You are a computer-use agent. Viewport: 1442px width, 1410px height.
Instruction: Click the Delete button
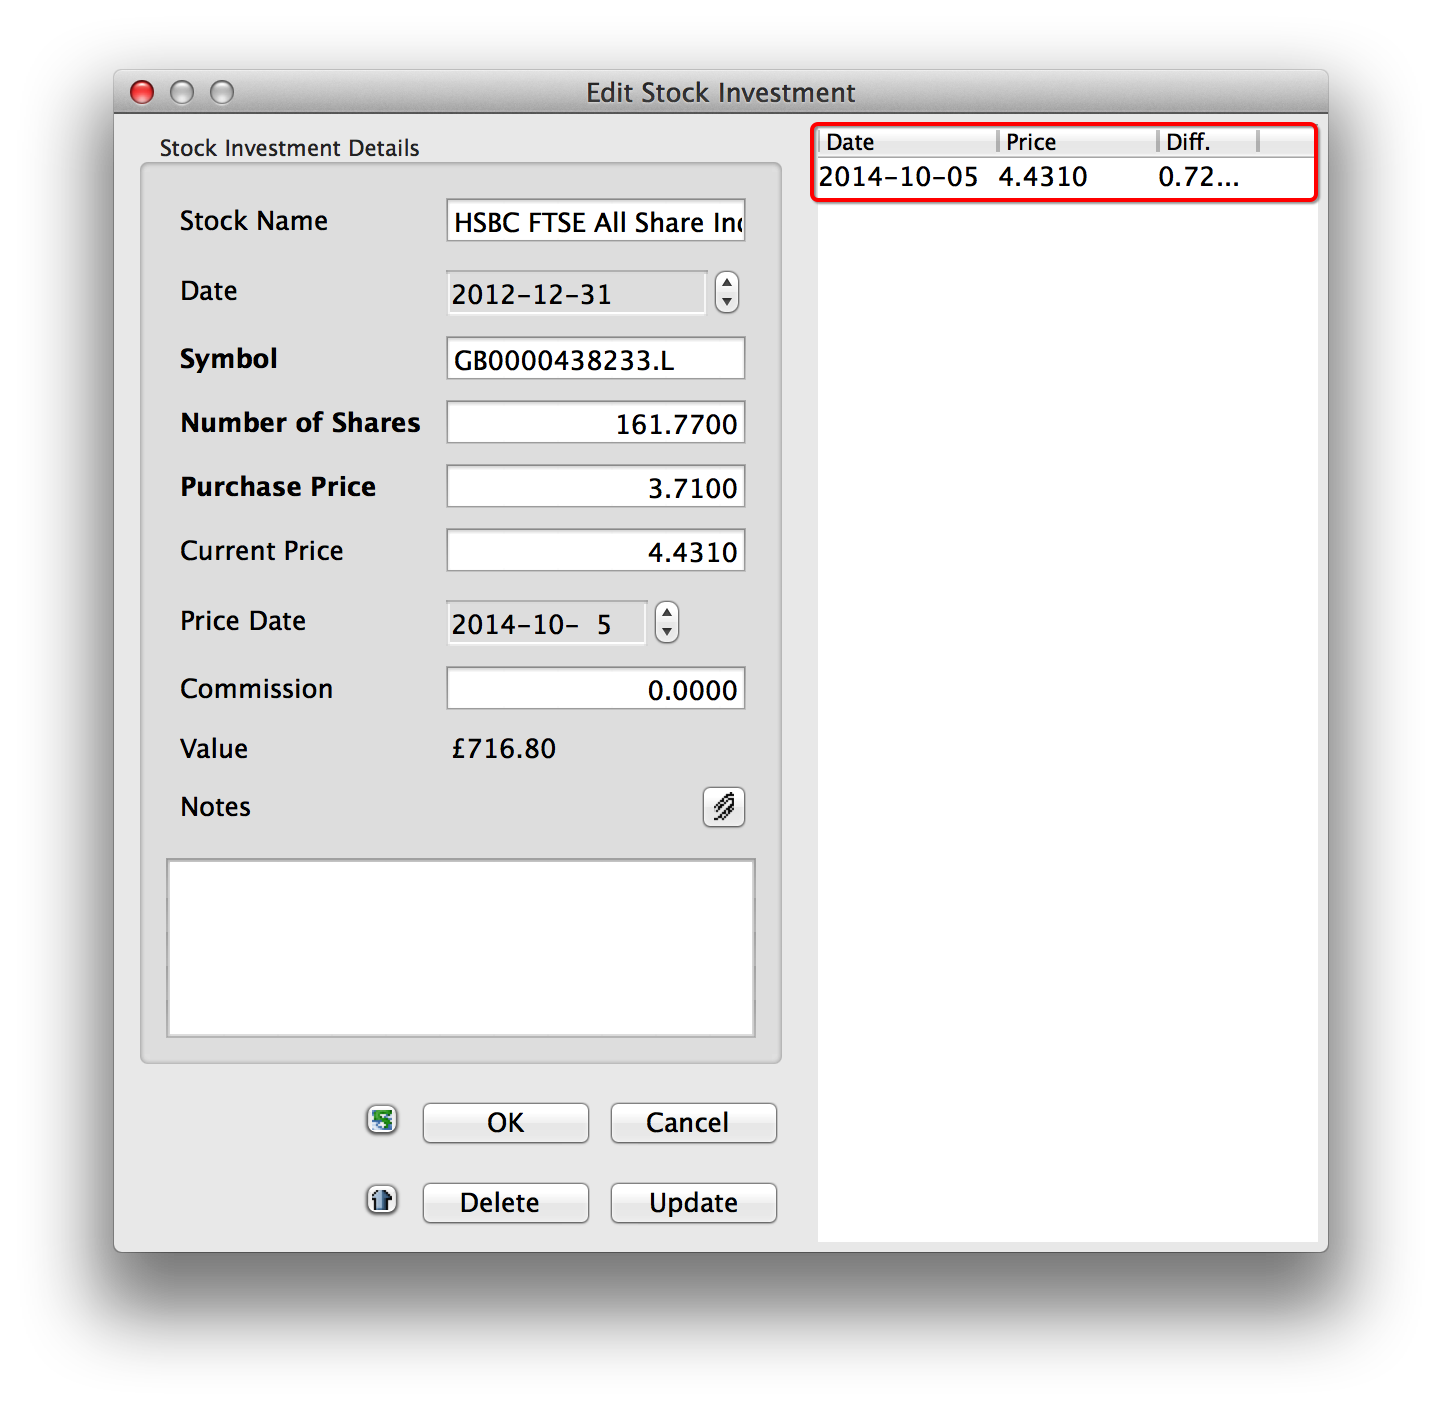click(x=505, y=1202)
